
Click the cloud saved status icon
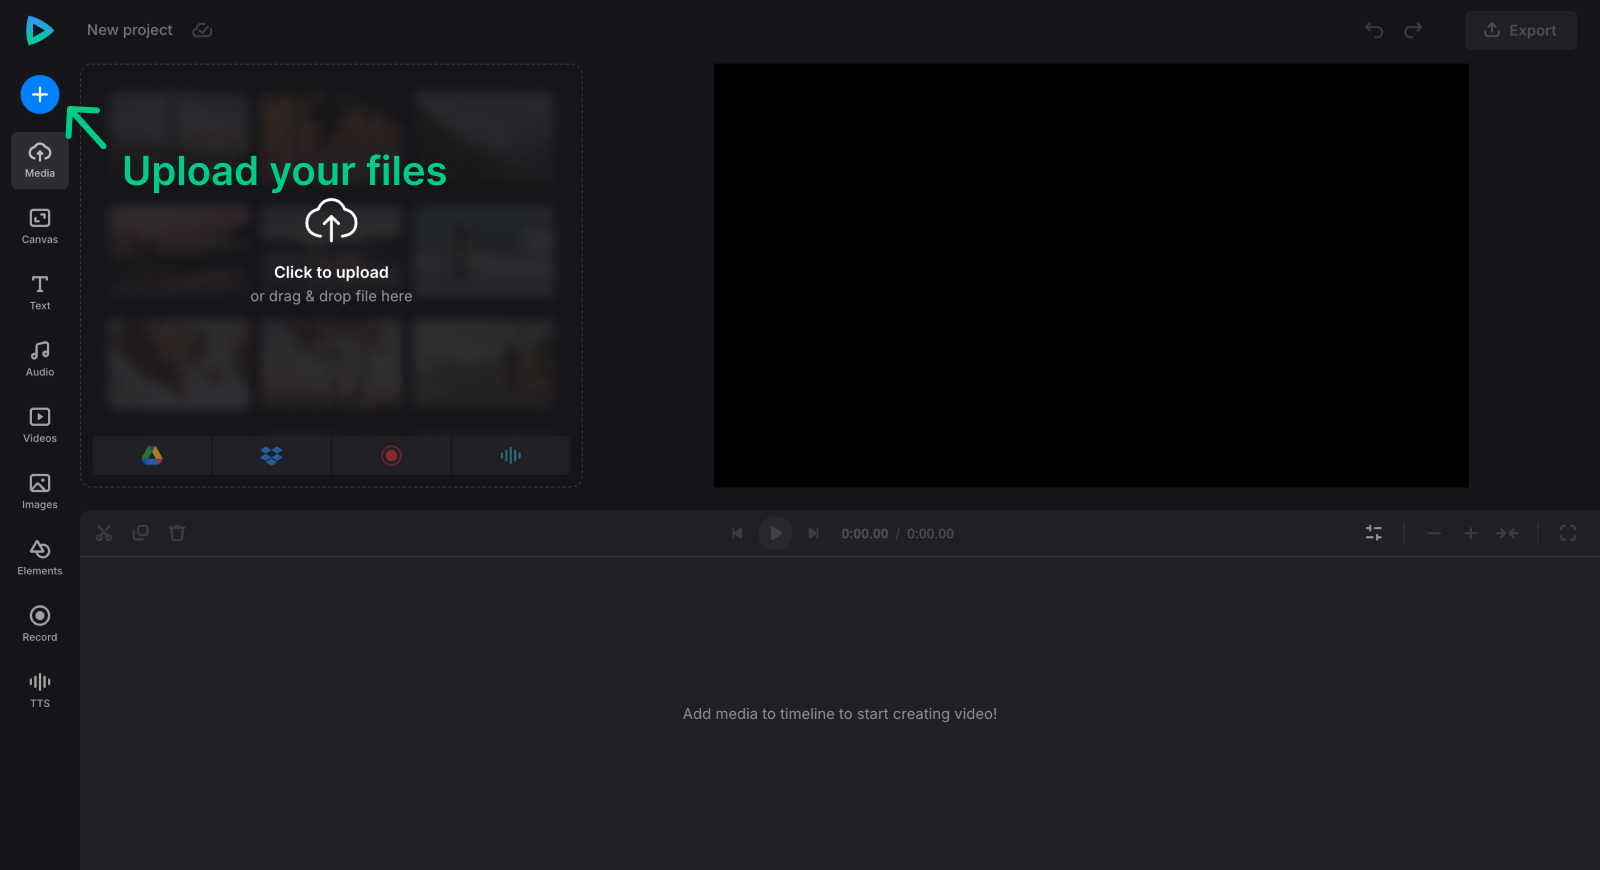[202, 30]
